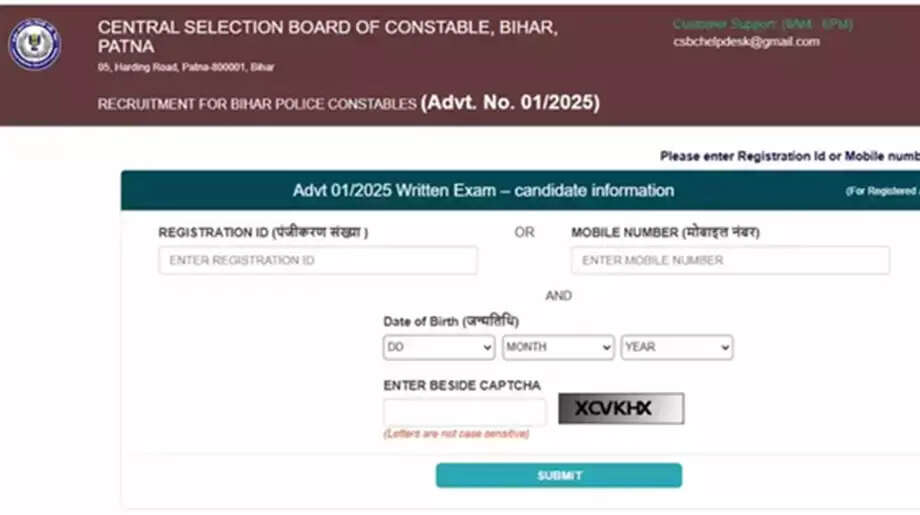The width and height of the screenshot is (920, 515).
Task: Click the ENTER BESIDE CAPTCHA label
Action: 462,385
